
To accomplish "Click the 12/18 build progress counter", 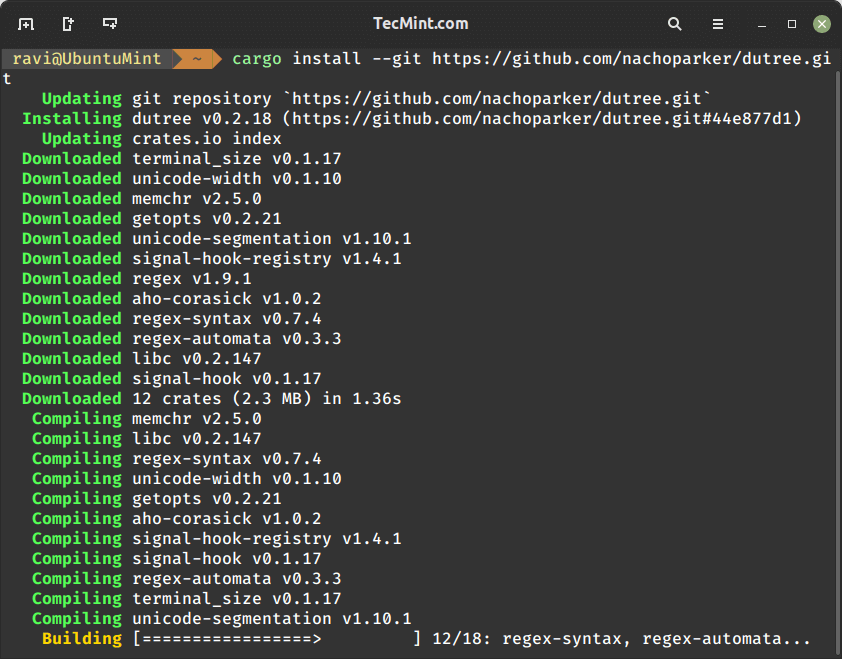I will (461, 639).
